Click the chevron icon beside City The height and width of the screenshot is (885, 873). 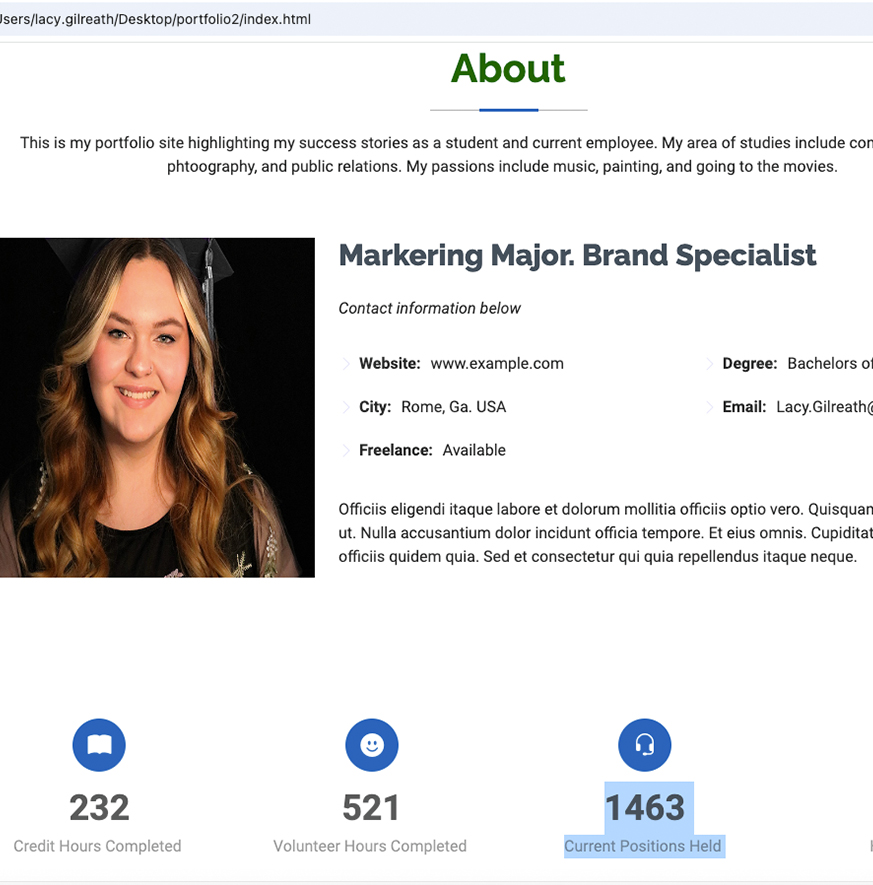tap(346, 407)
